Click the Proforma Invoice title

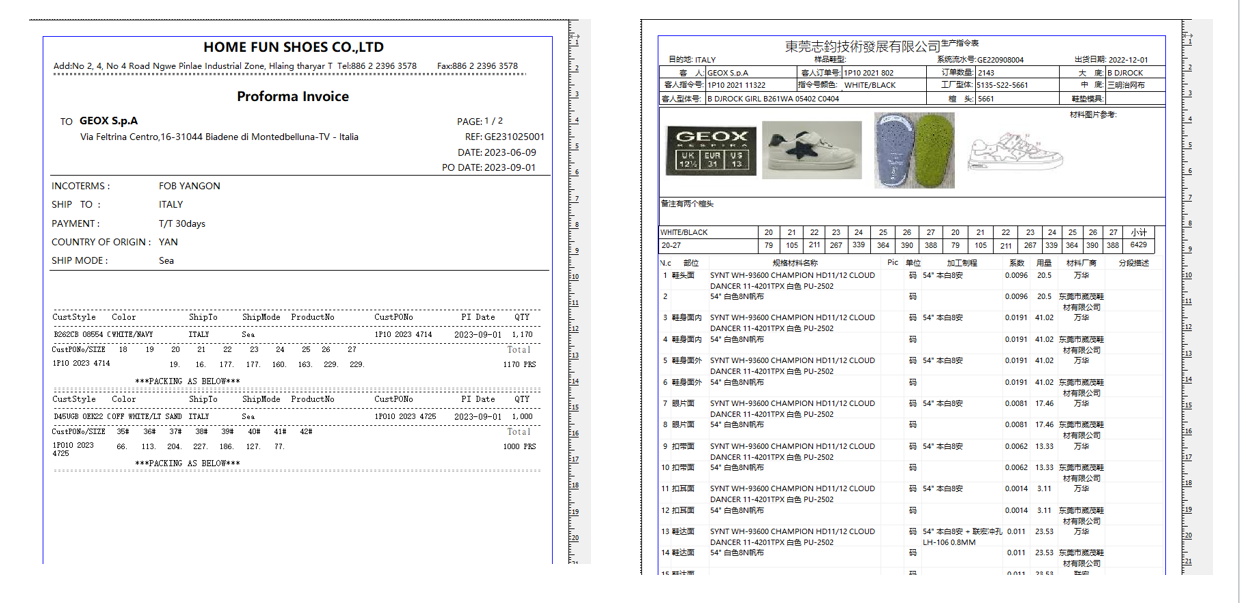[293, 97]
